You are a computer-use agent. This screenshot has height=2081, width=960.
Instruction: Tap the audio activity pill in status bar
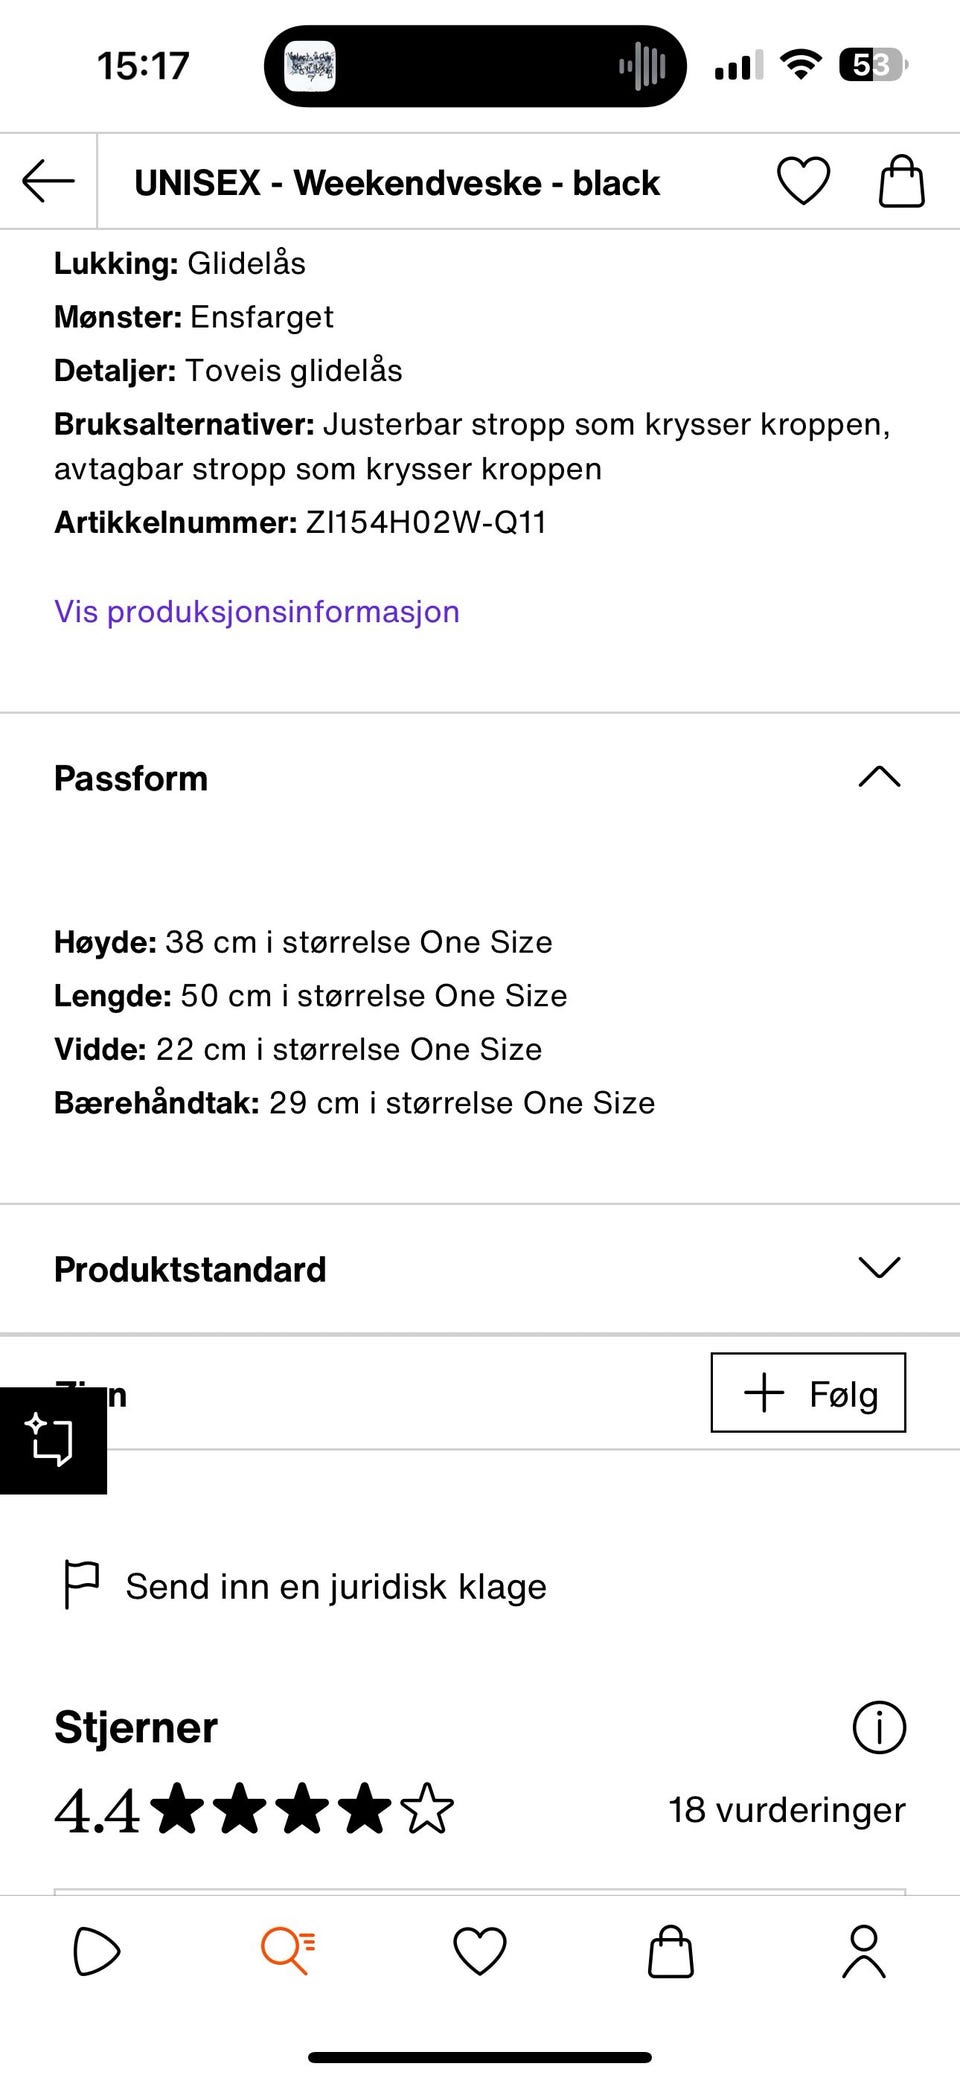pos(475,66)
